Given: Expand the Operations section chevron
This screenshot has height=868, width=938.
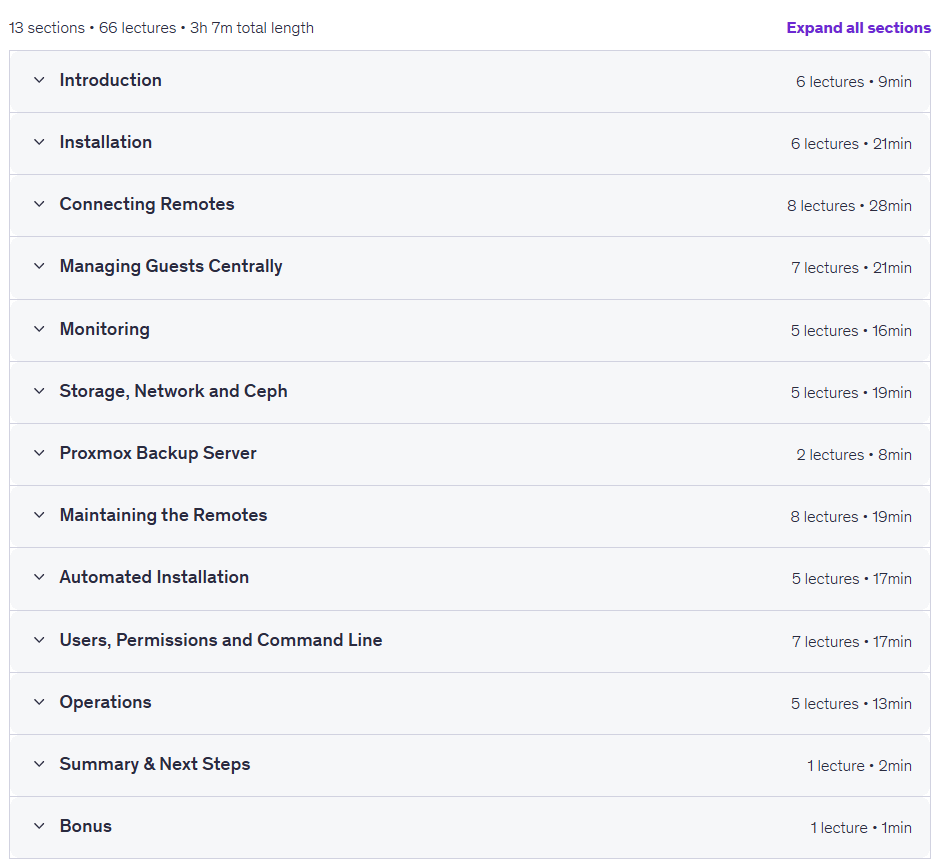Looking at the screenshot, I should tap(39, 702).
